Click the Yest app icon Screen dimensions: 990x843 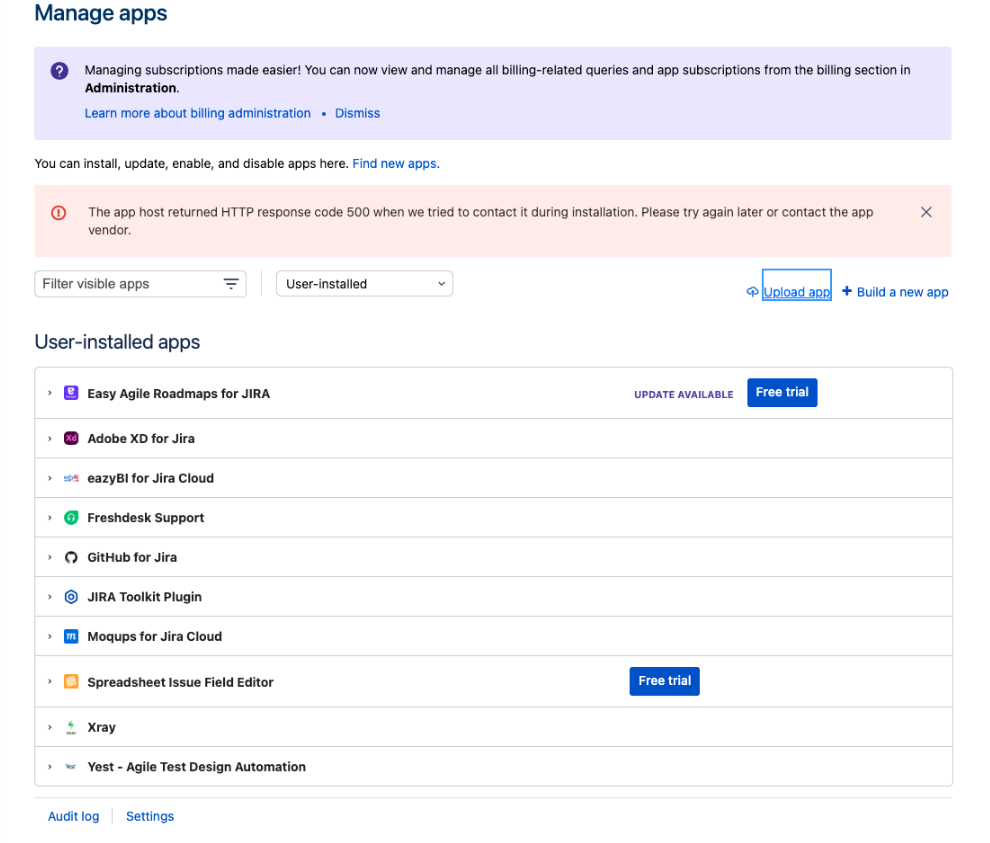click(x=71, y=767)
